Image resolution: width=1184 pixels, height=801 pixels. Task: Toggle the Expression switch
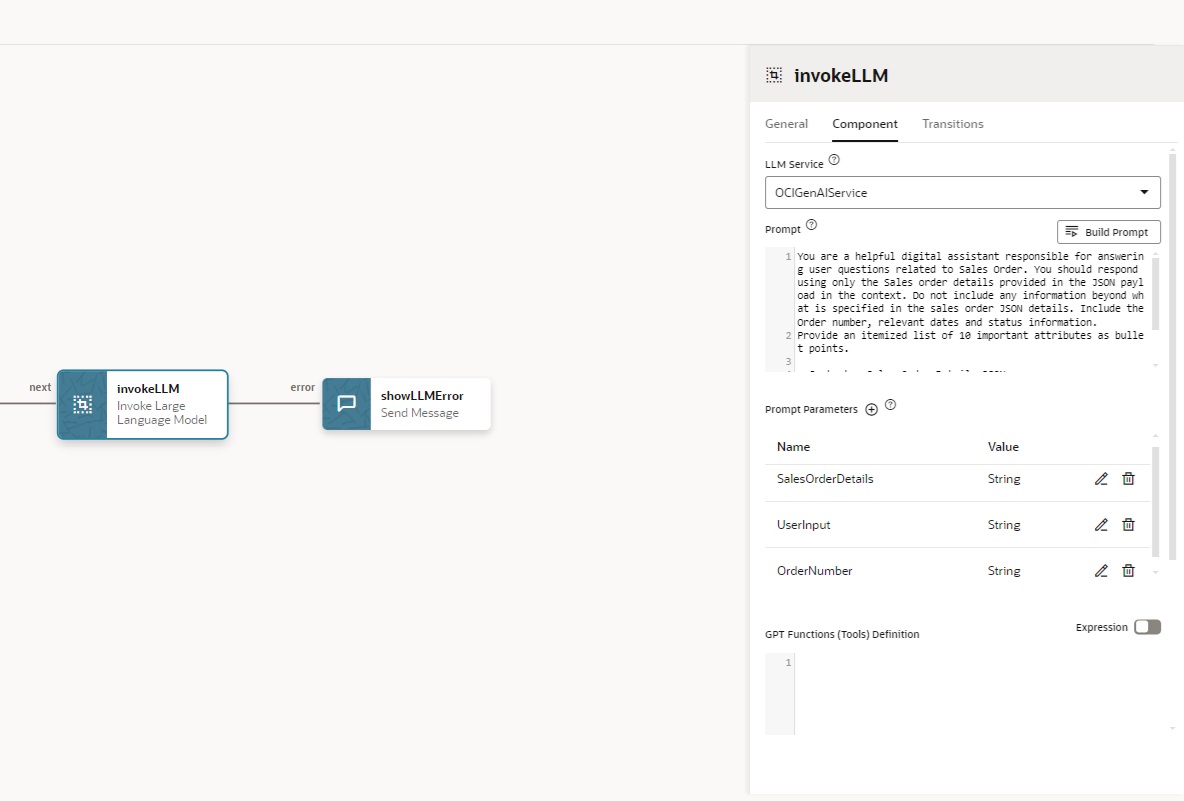(x=1147, y=627)
